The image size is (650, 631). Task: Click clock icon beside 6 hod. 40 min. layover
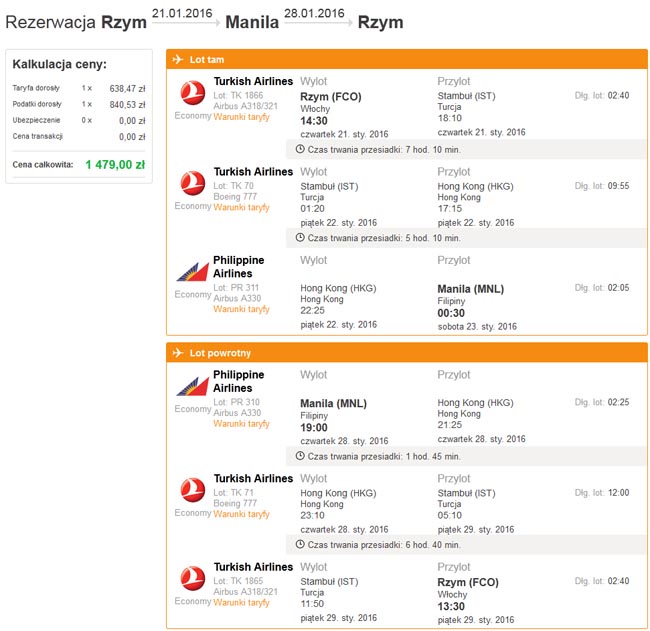click(x=300, y=544)
